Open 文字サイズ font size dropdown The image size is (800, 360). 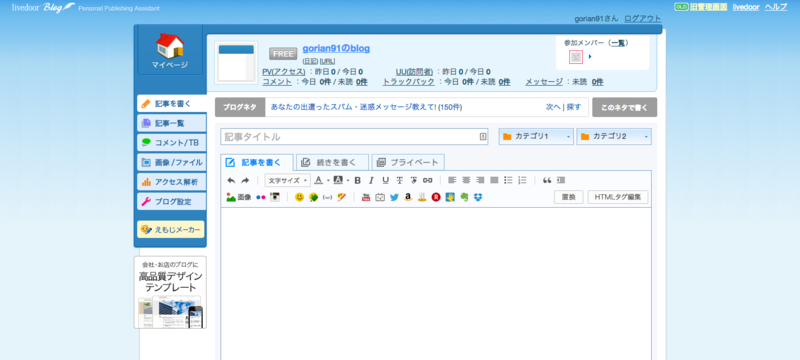[x=287, y=181]
